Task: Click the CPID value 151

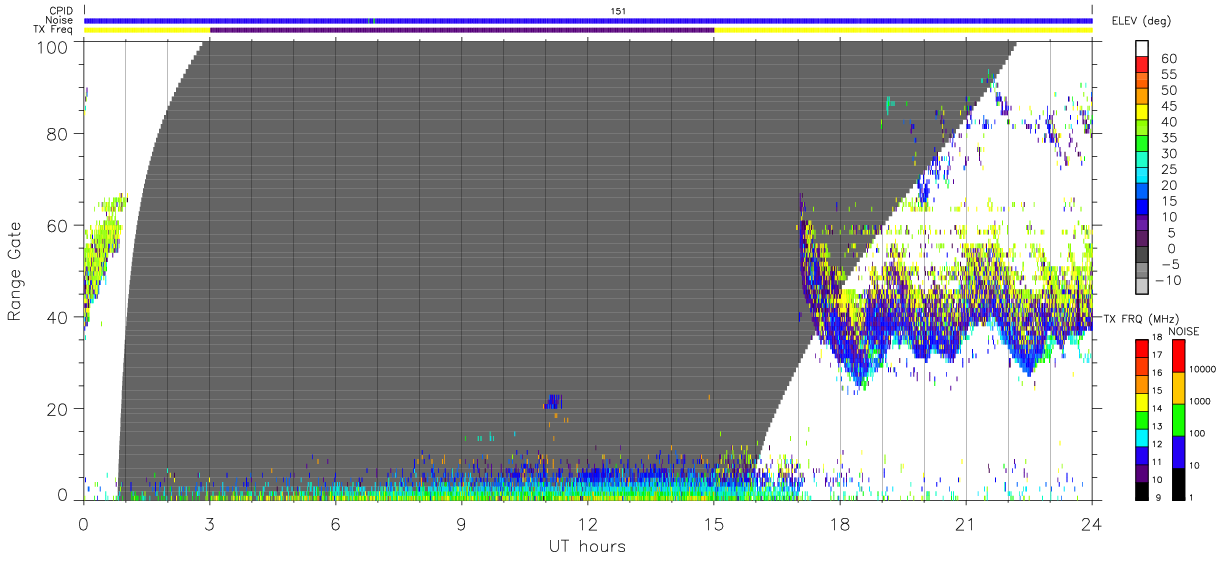Action: click(x=619, y=11)
